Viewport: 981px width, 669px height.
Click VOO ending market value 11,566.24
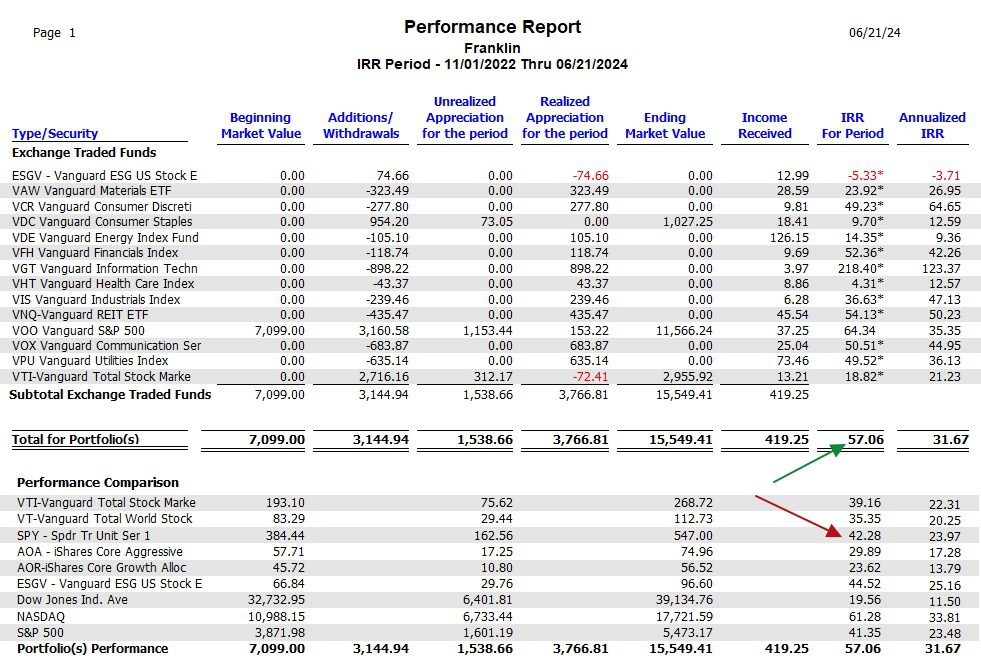[x=684, y=330]
